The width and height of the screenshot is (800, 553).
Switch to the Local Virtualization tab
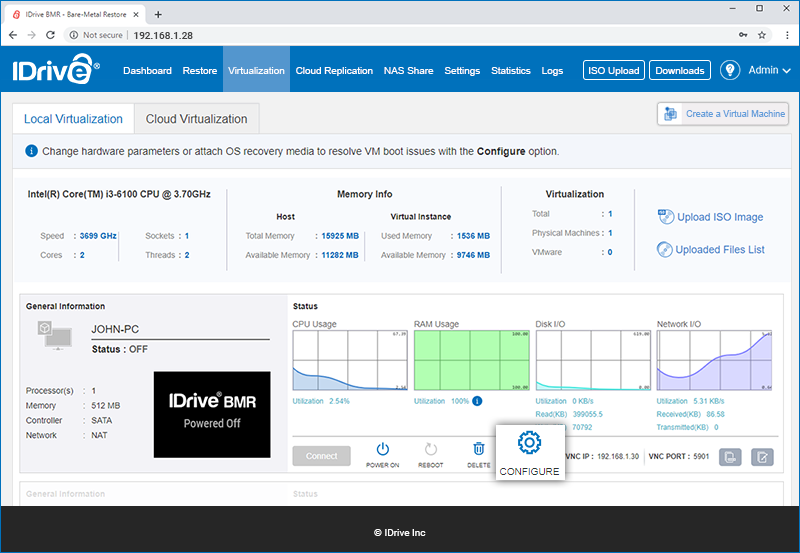(x=73, y=118)
